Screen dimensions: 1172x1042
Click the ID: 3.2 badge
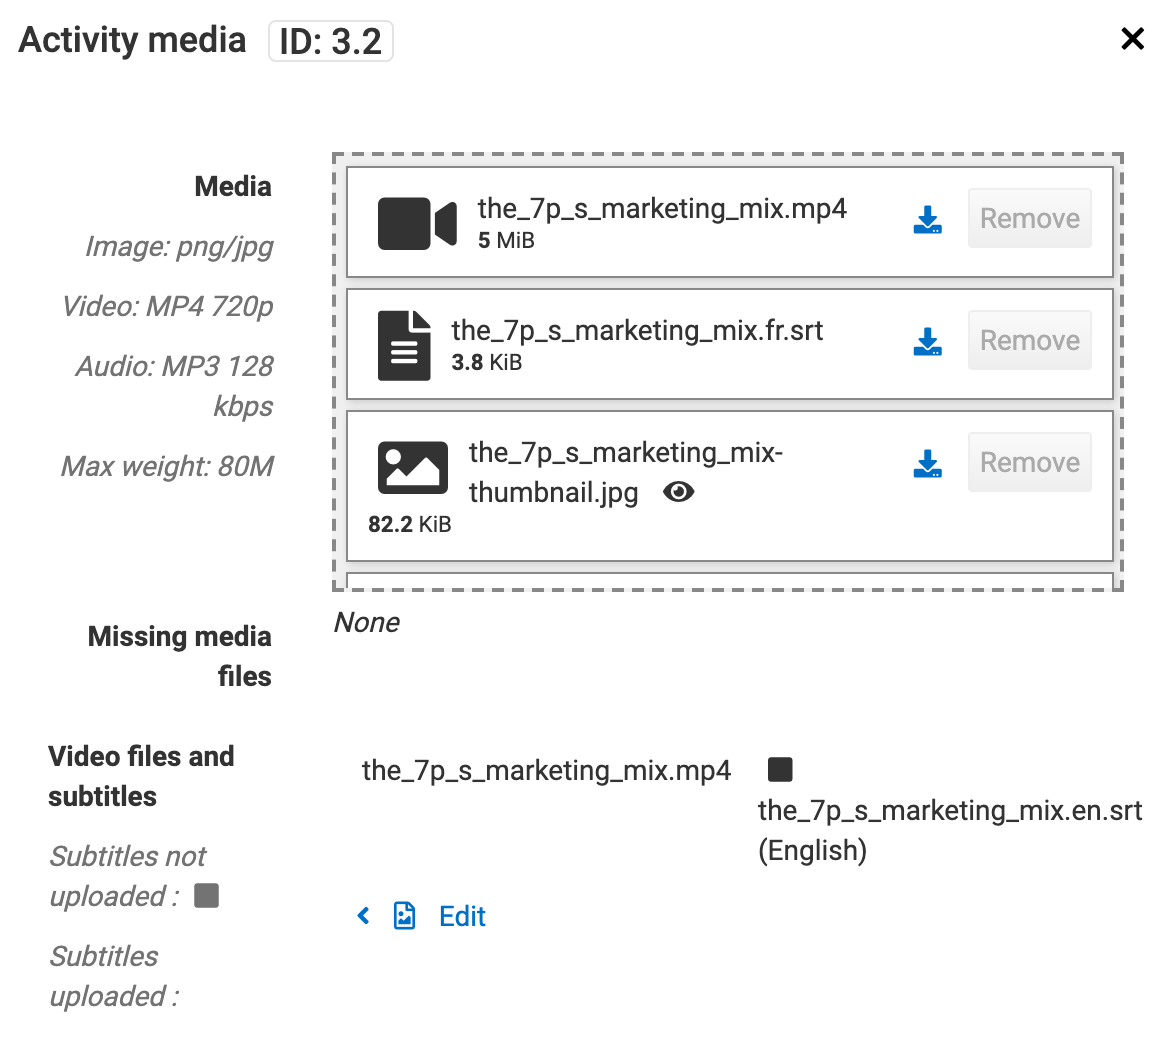(x=330, y=41)
